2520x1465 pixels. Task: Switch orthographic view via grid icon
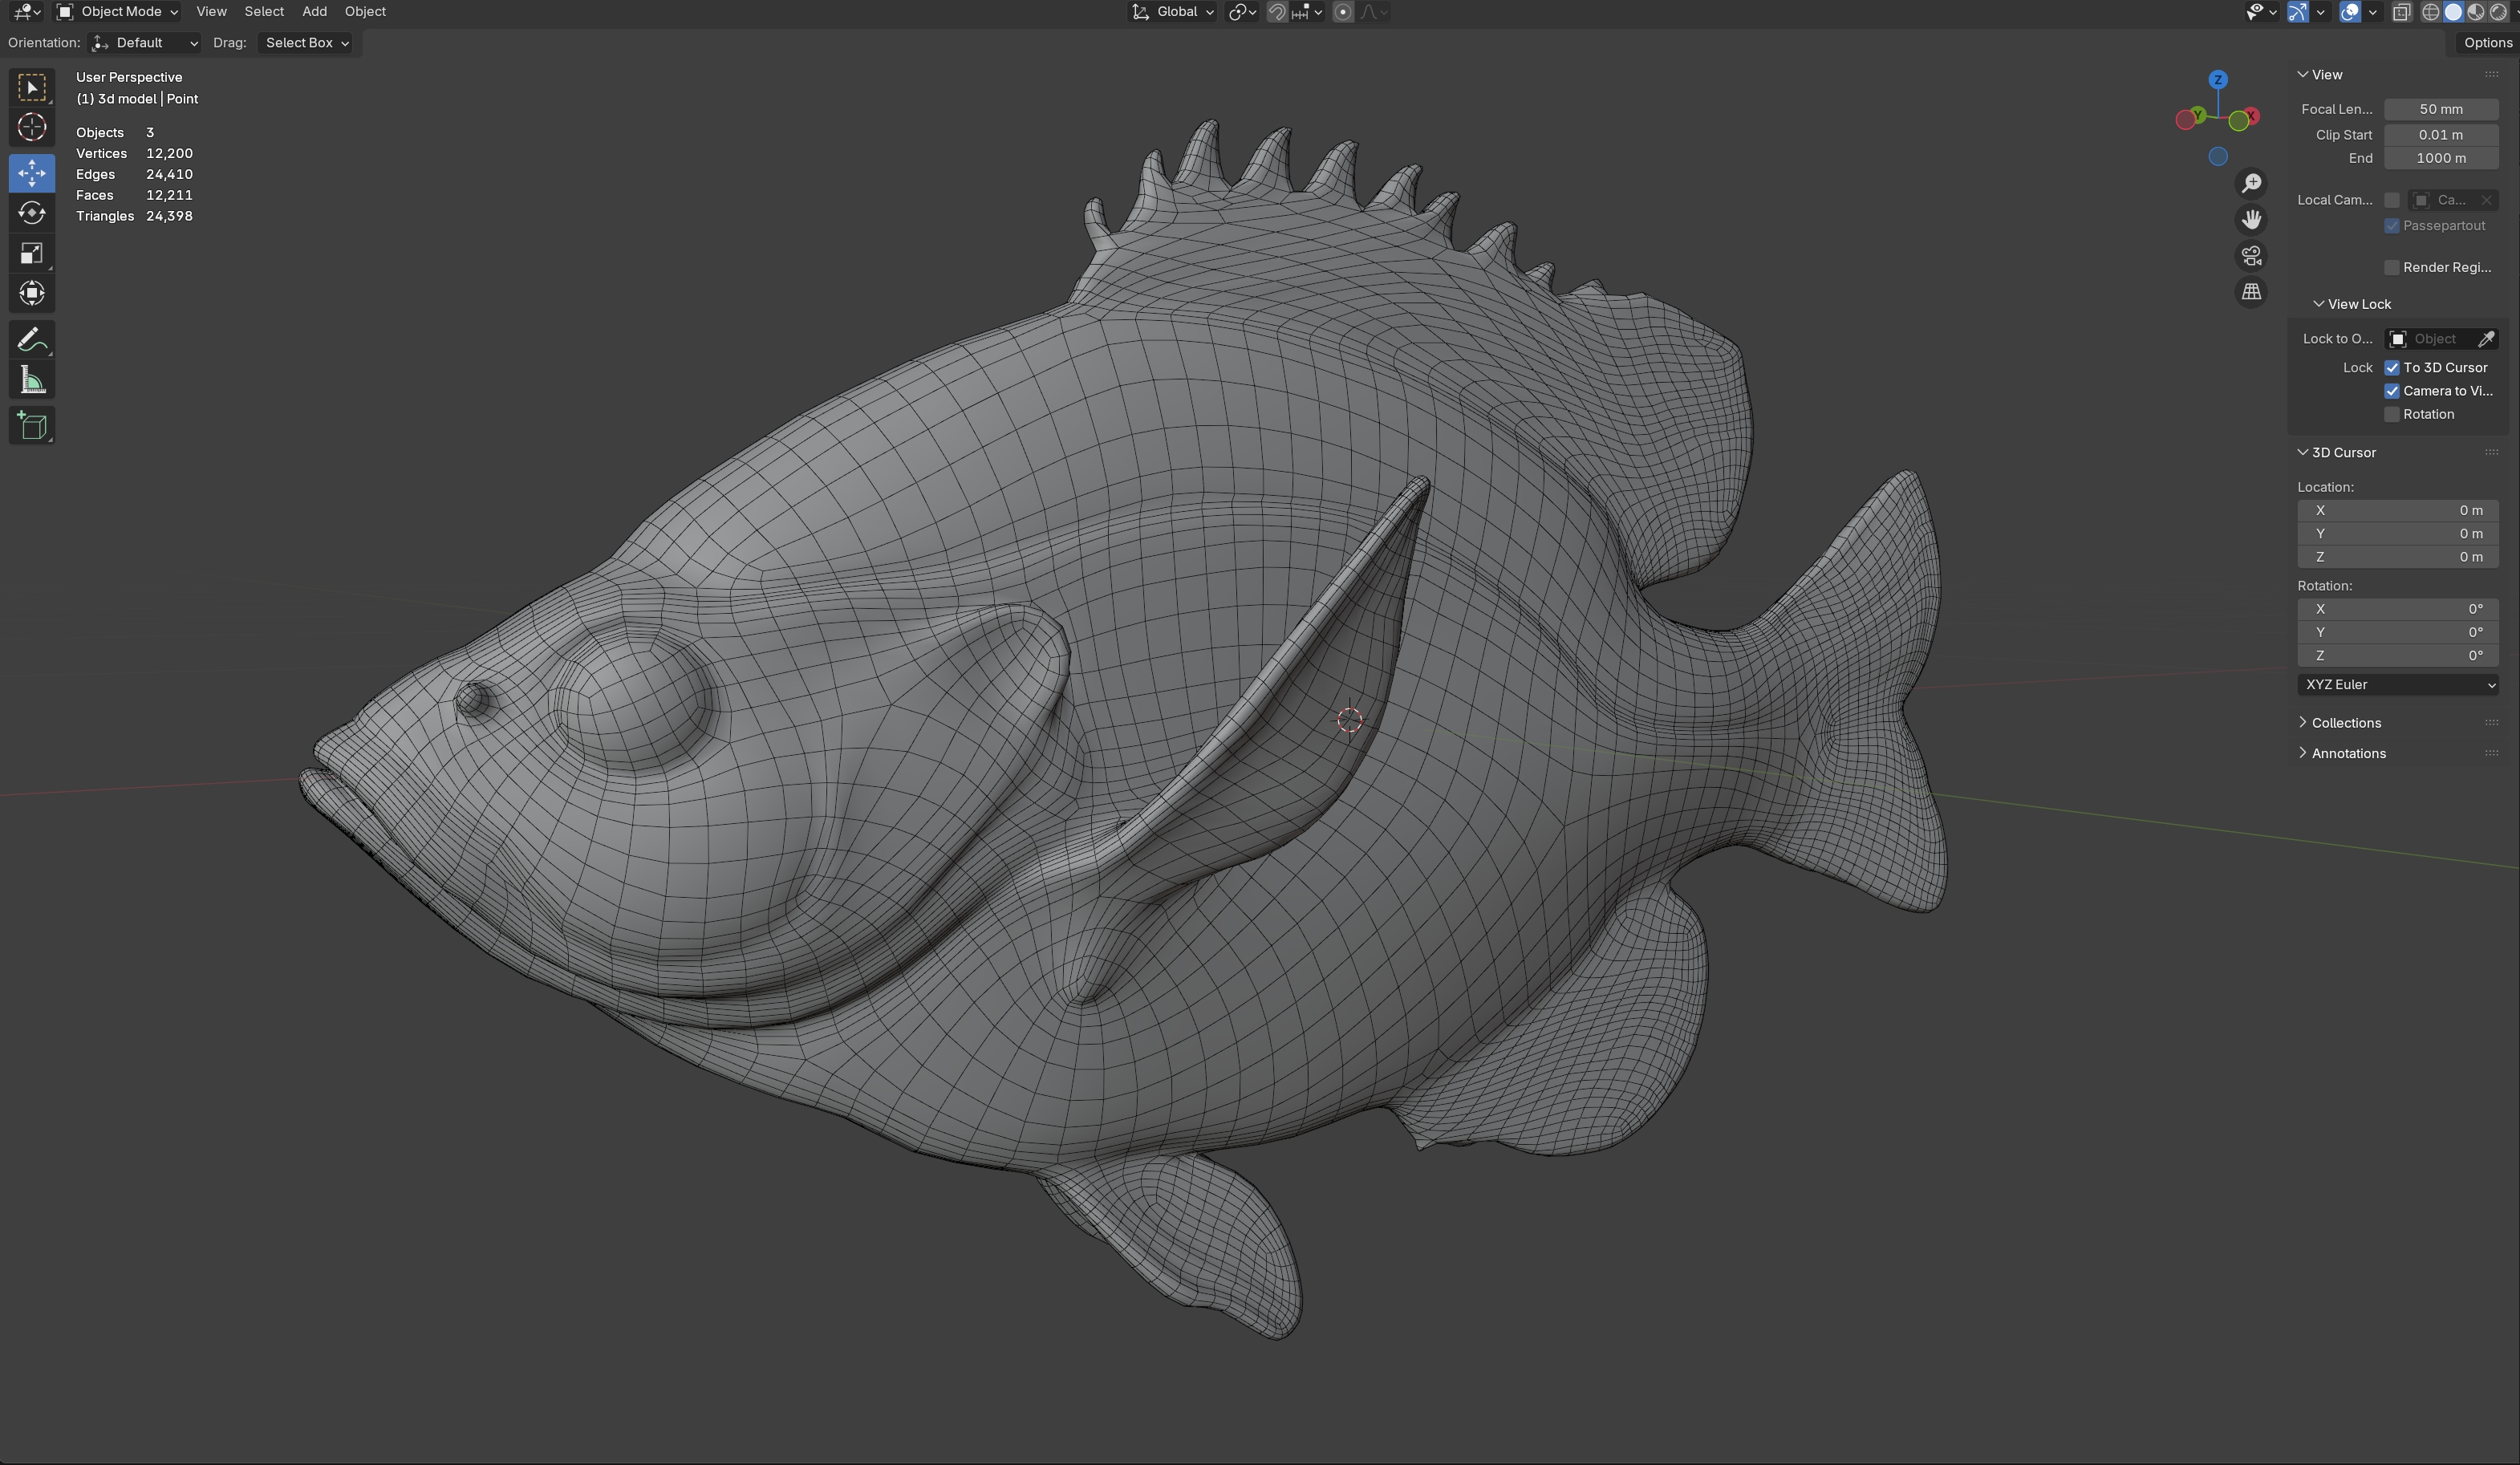[x=2251, y=292]
